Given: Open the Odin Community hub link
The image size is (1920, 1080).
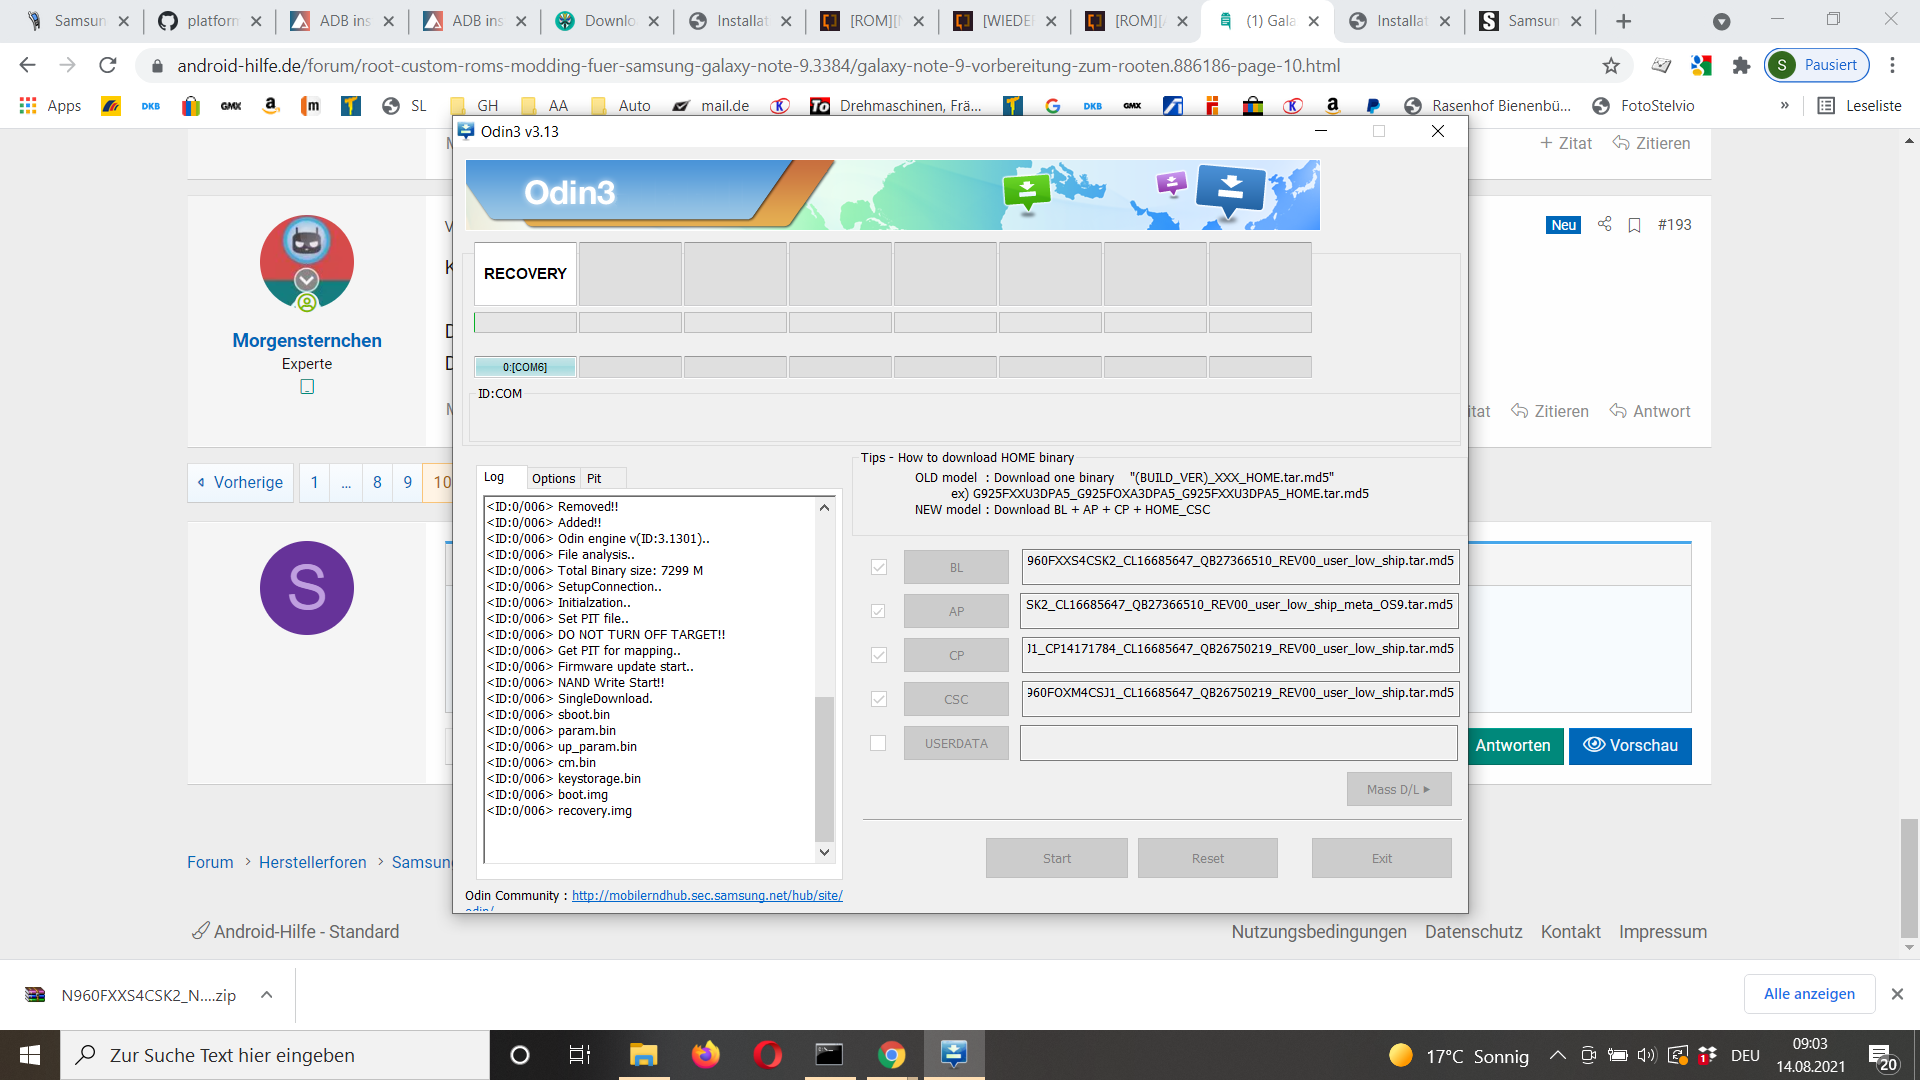Looking at the screenshot, I should tap(707, 896).
